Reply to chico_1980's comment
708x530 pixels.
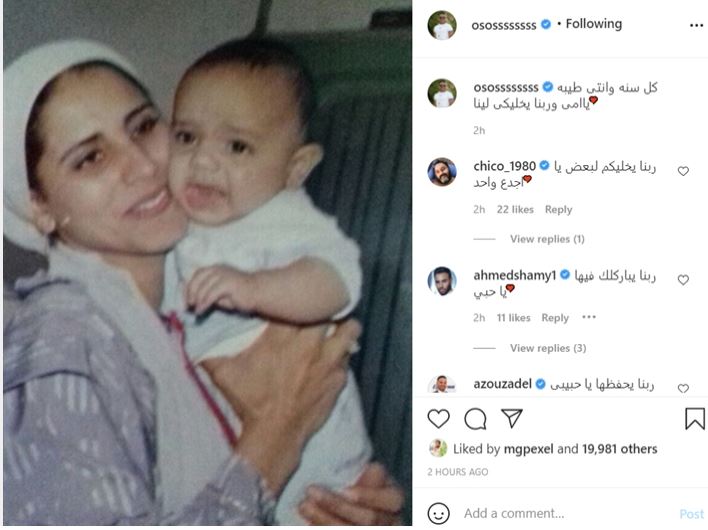click(x=559, y=209)
